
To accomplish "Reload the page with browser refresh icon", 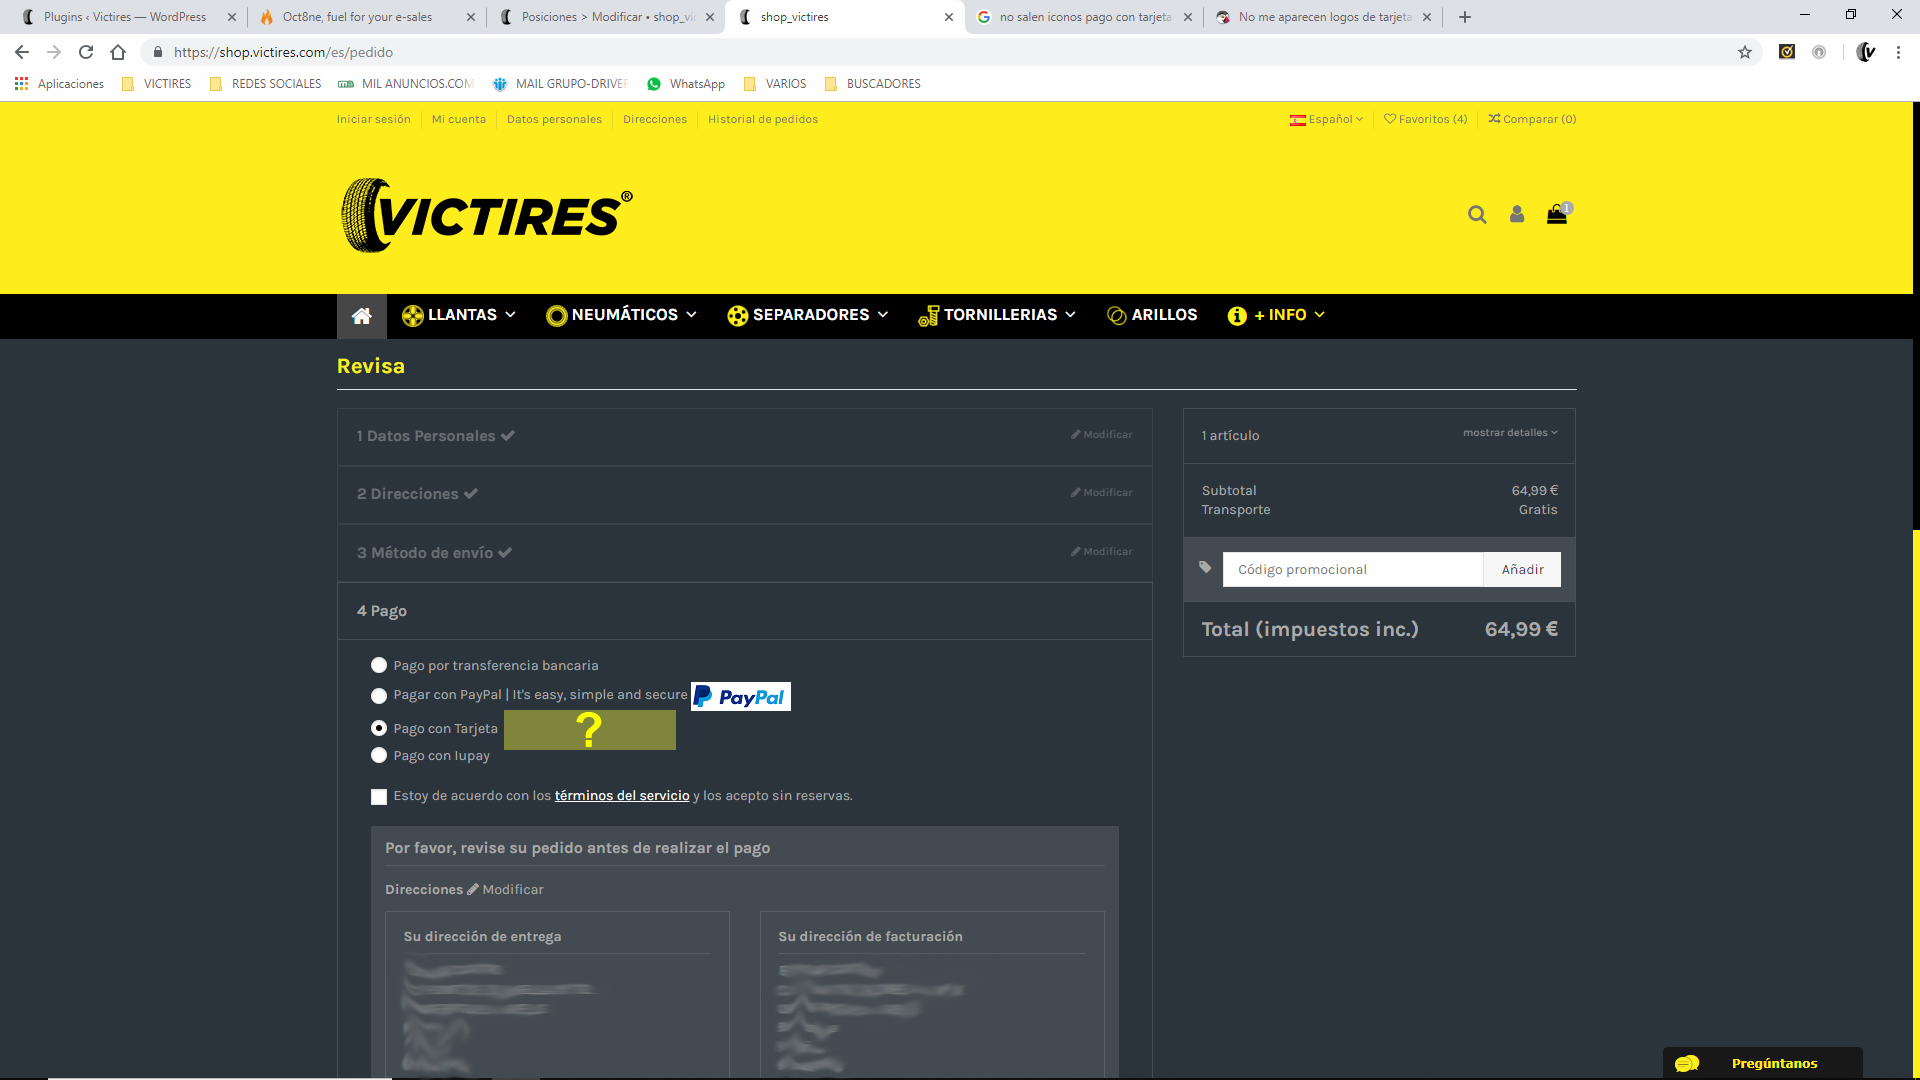I will point(86,52).
